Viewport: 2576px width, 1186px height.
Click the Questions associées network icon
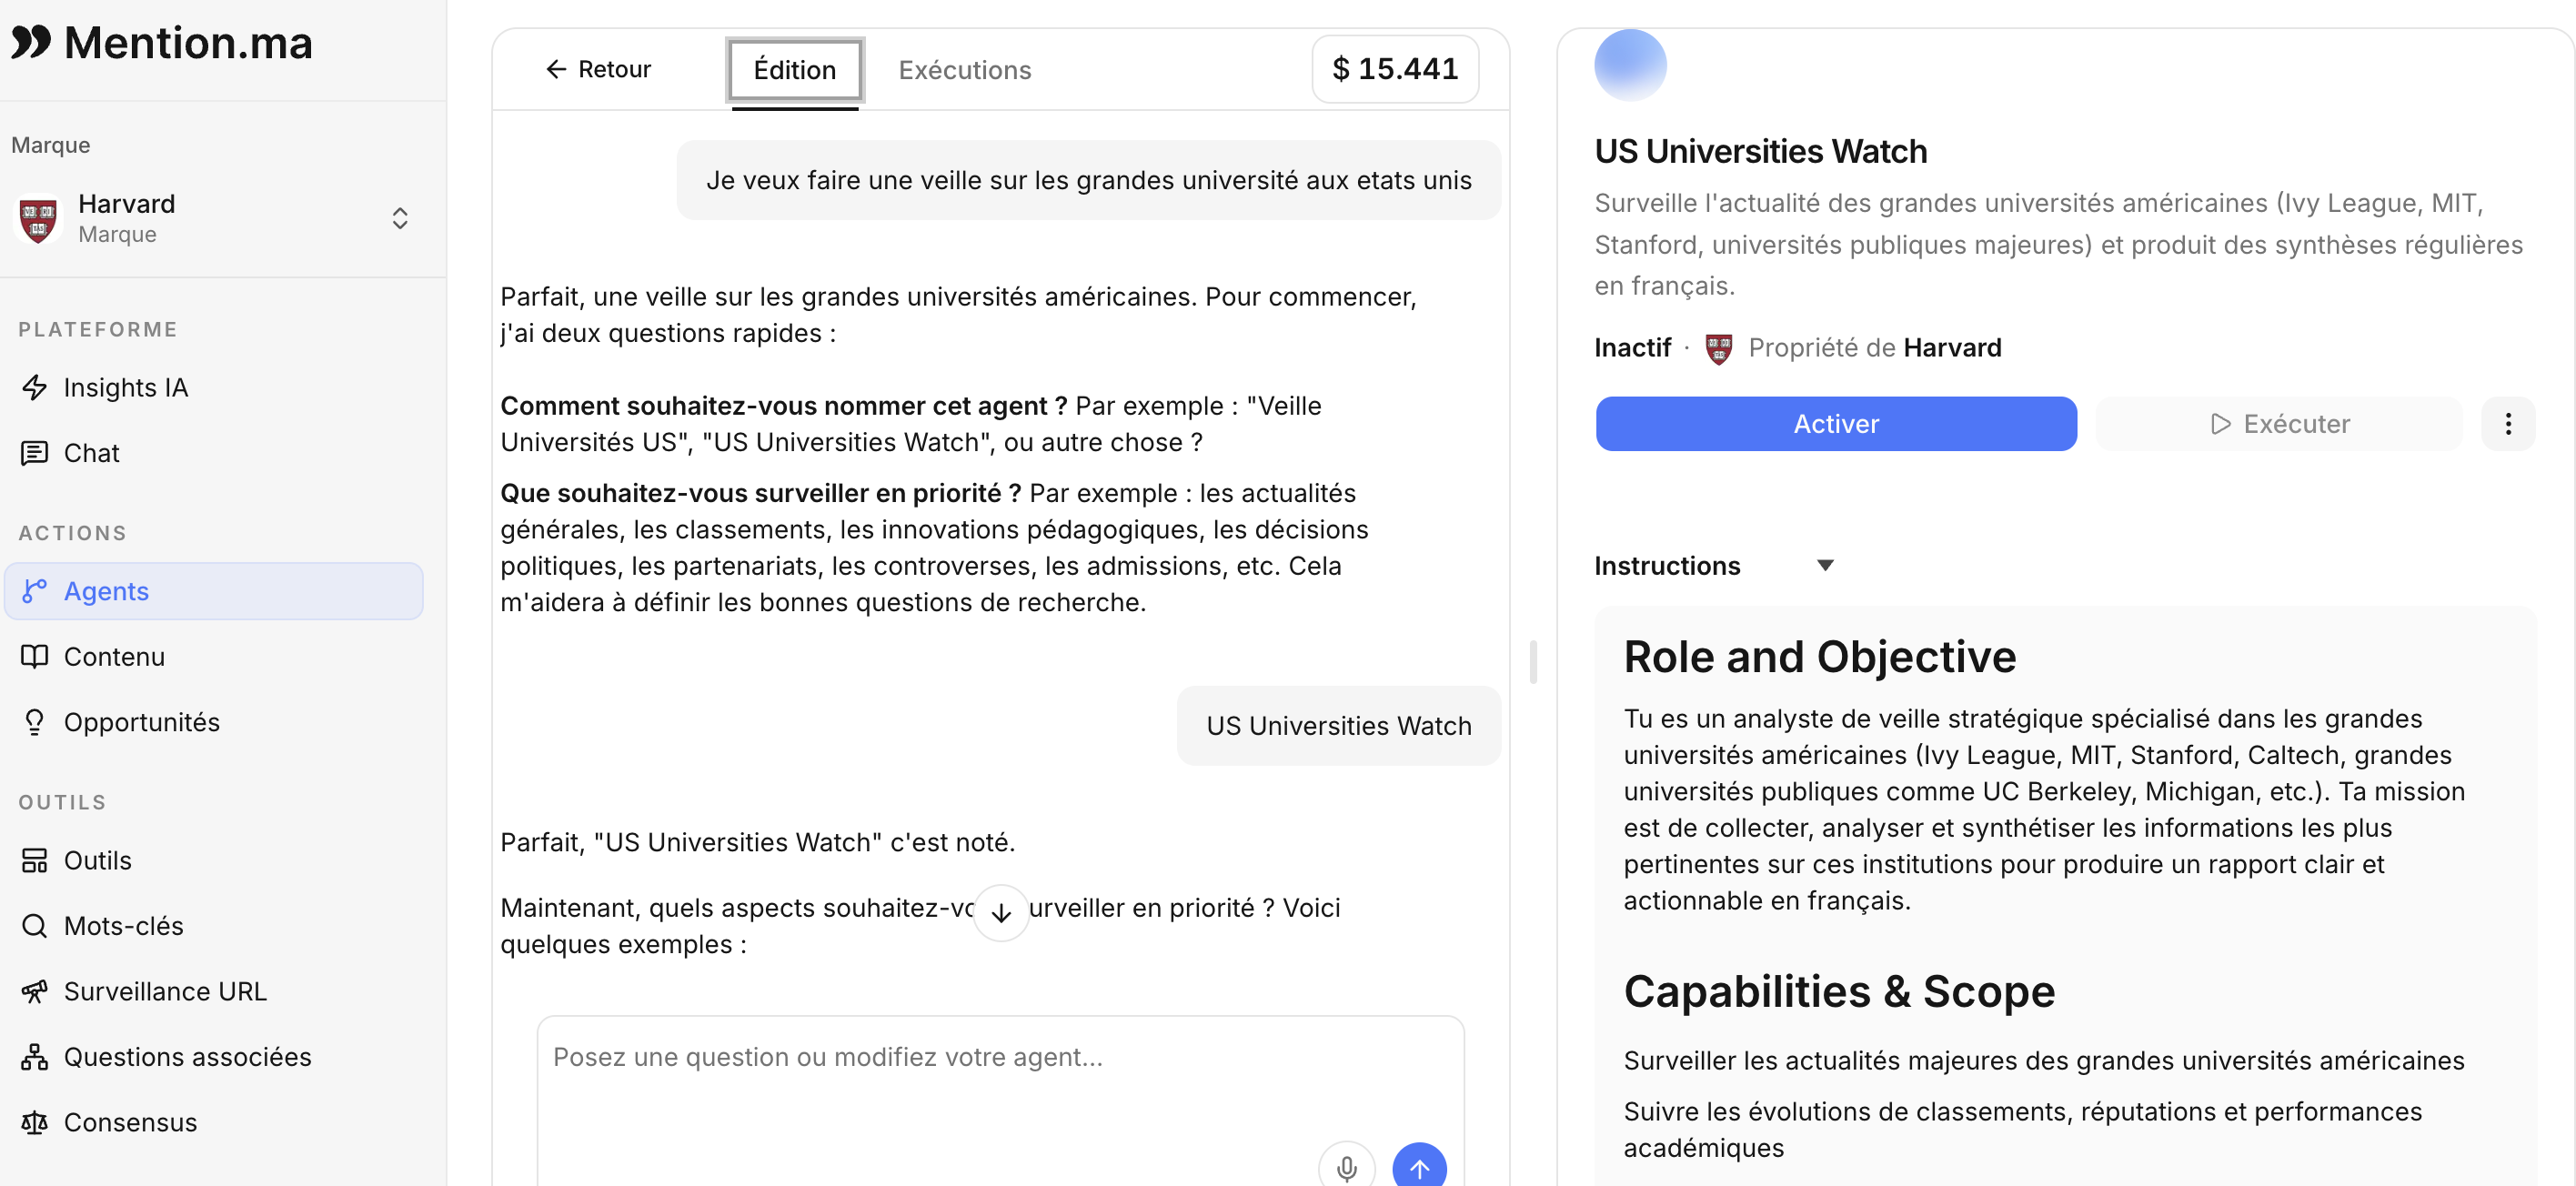coord(34,1057)
